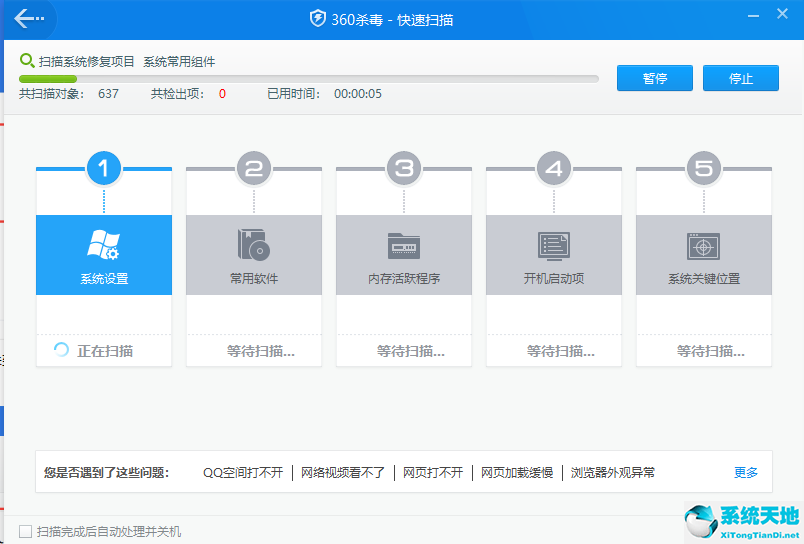Click the 系统设置 card label
The width and height of the screenshot is (804, 544).
tap(104, 279)
